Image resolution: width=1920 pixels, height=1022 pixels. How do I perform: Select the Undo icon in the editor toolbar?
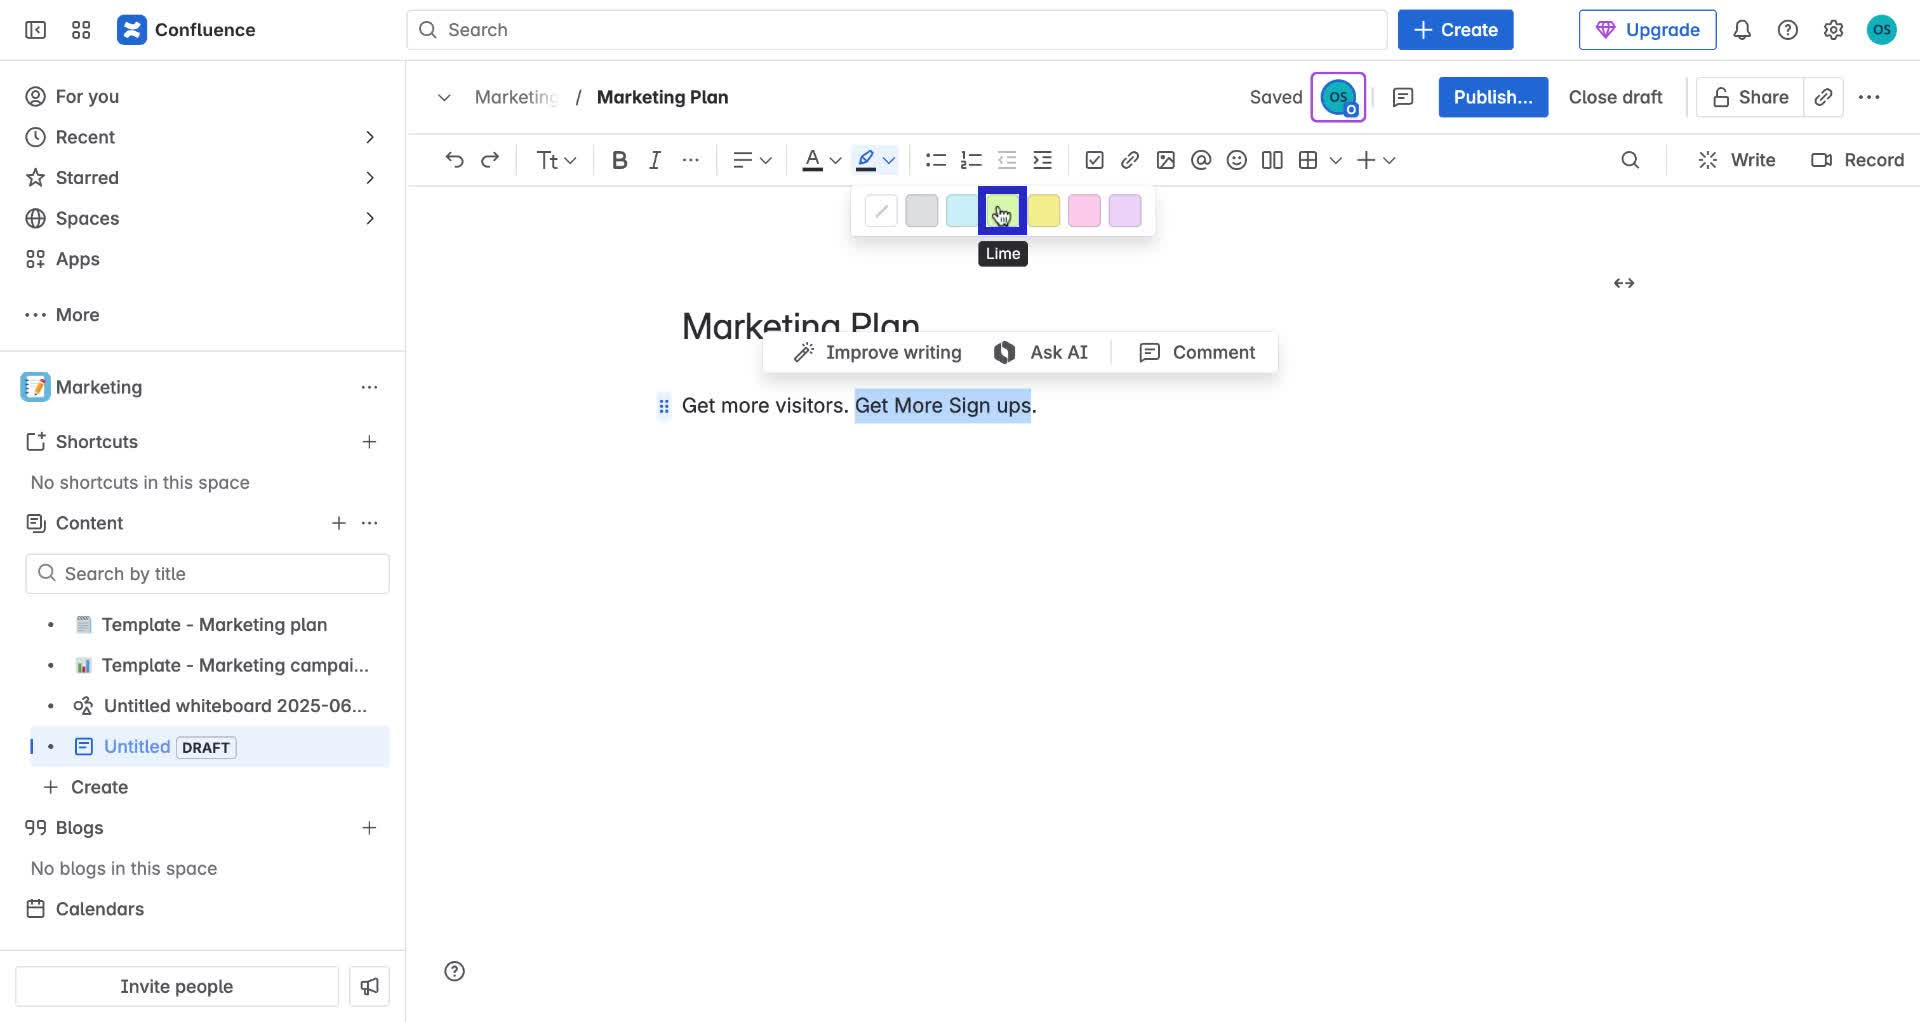[x=455, y=159]
